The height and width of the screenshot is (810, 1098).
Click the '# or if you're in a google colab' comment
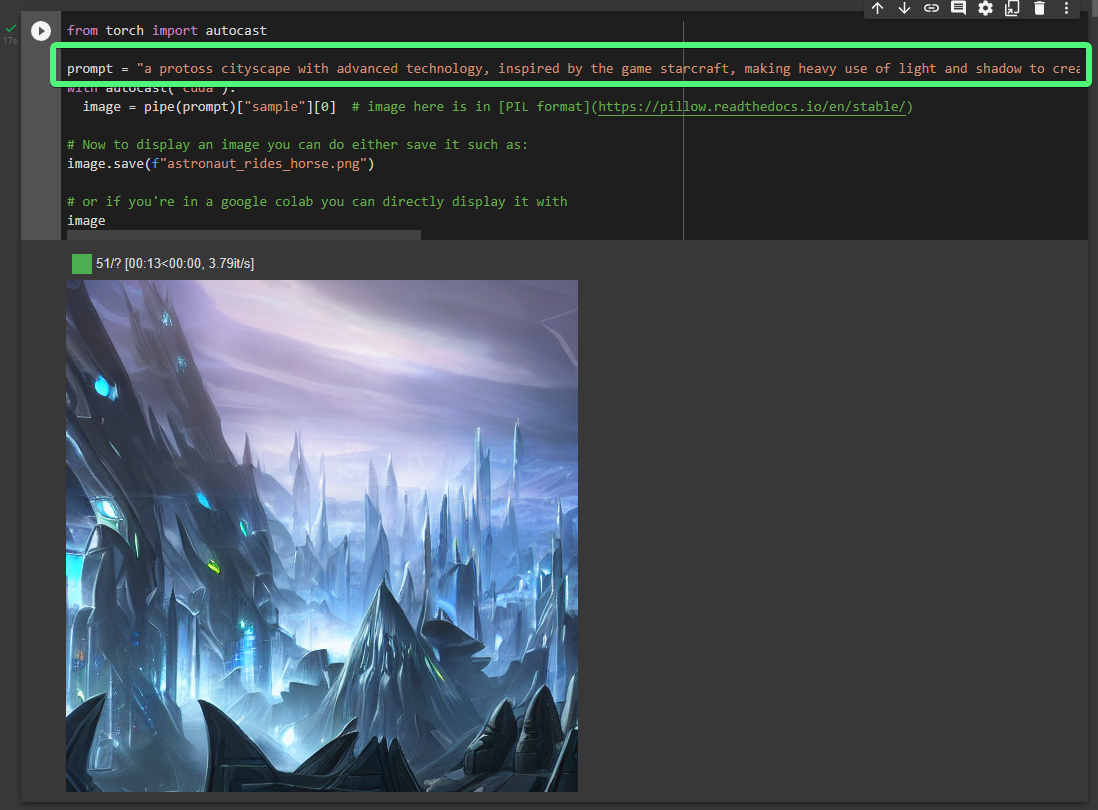tap(317, 202)
